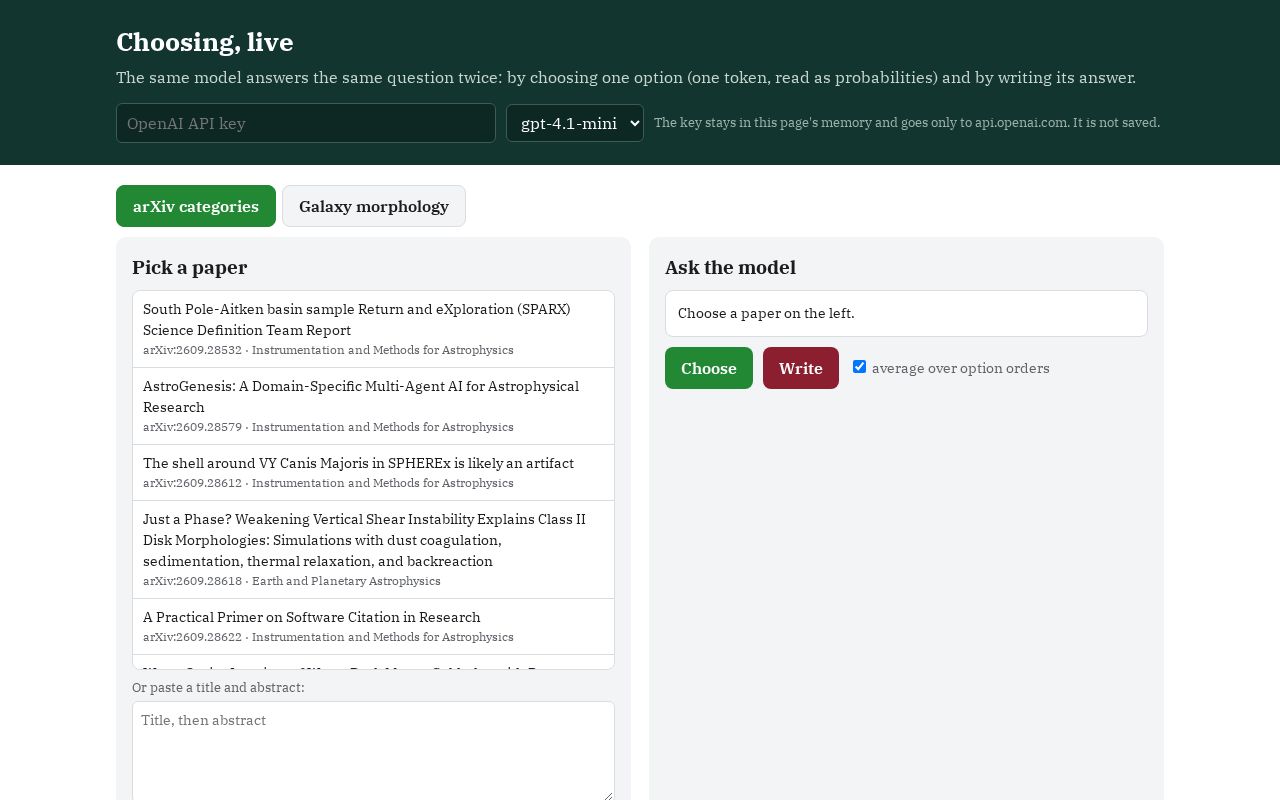Click the green Choose button
The height and width of the screenshot is (800, 1280).
[709, 368]
